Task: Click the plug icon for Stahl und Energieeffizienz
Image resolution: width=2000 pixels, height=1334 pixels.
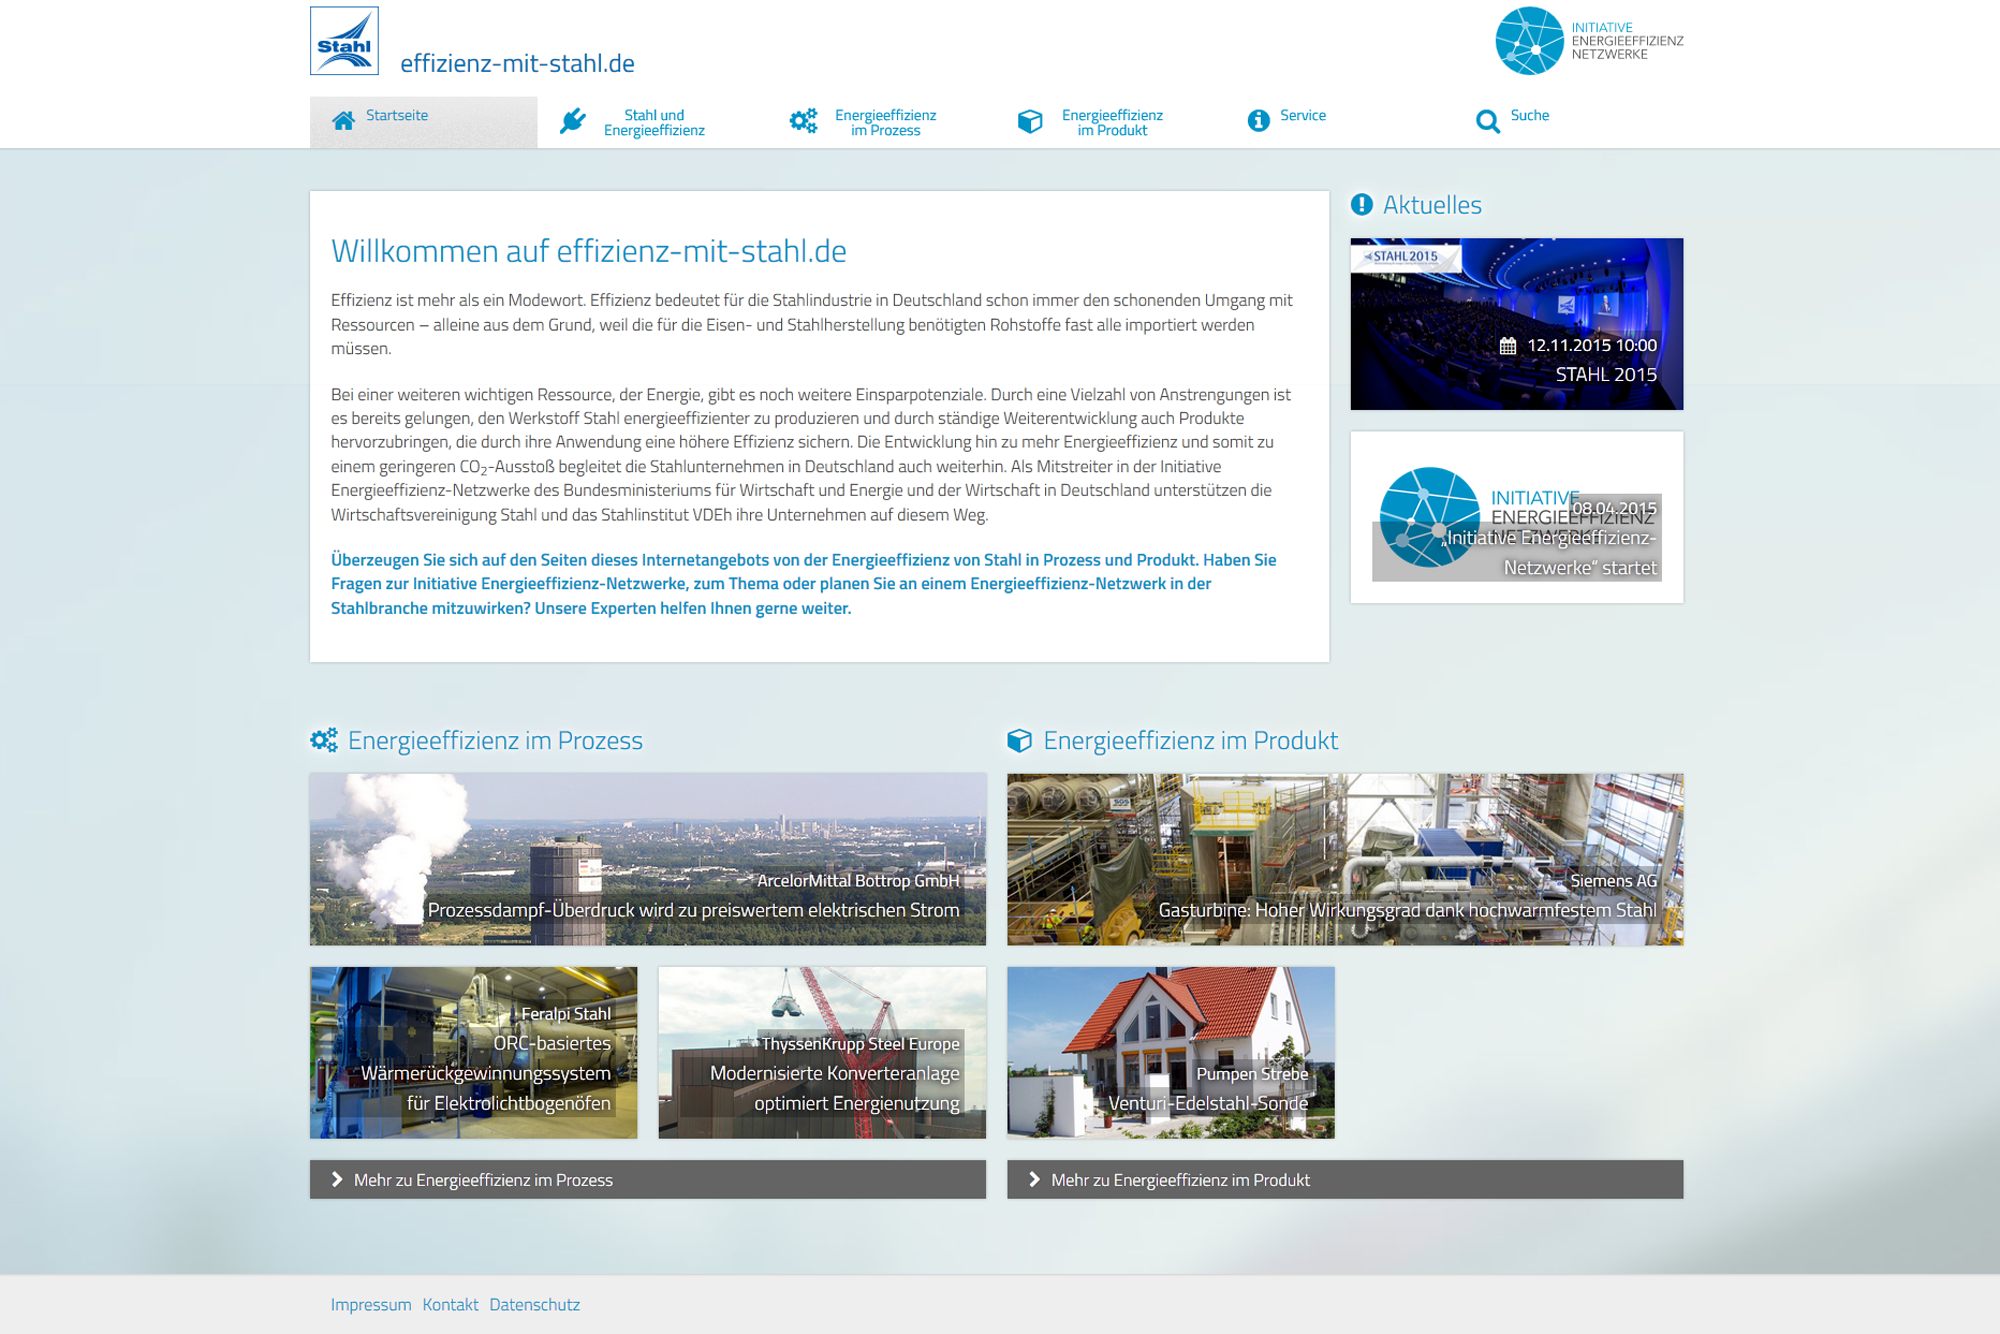Action: pos(572,121)
